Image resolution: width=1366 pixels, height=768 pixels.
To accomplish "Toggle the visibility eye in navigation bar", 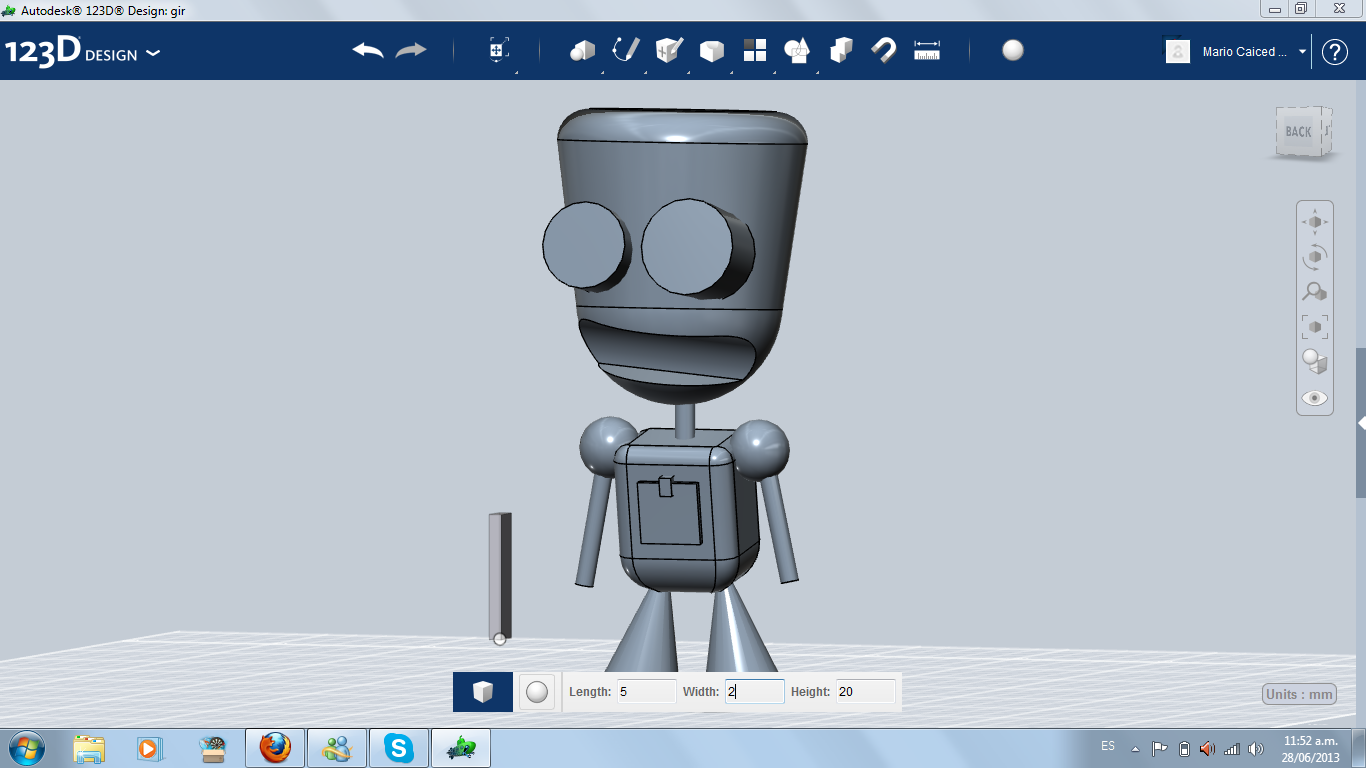I will tap(1315, 398).
